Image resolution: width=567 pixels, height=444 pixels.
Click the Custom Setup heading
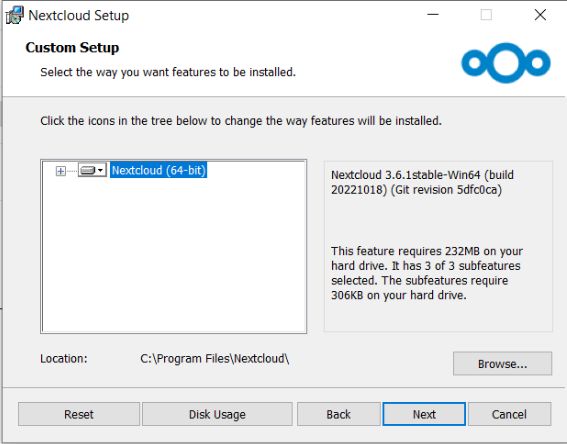(72, 48)
